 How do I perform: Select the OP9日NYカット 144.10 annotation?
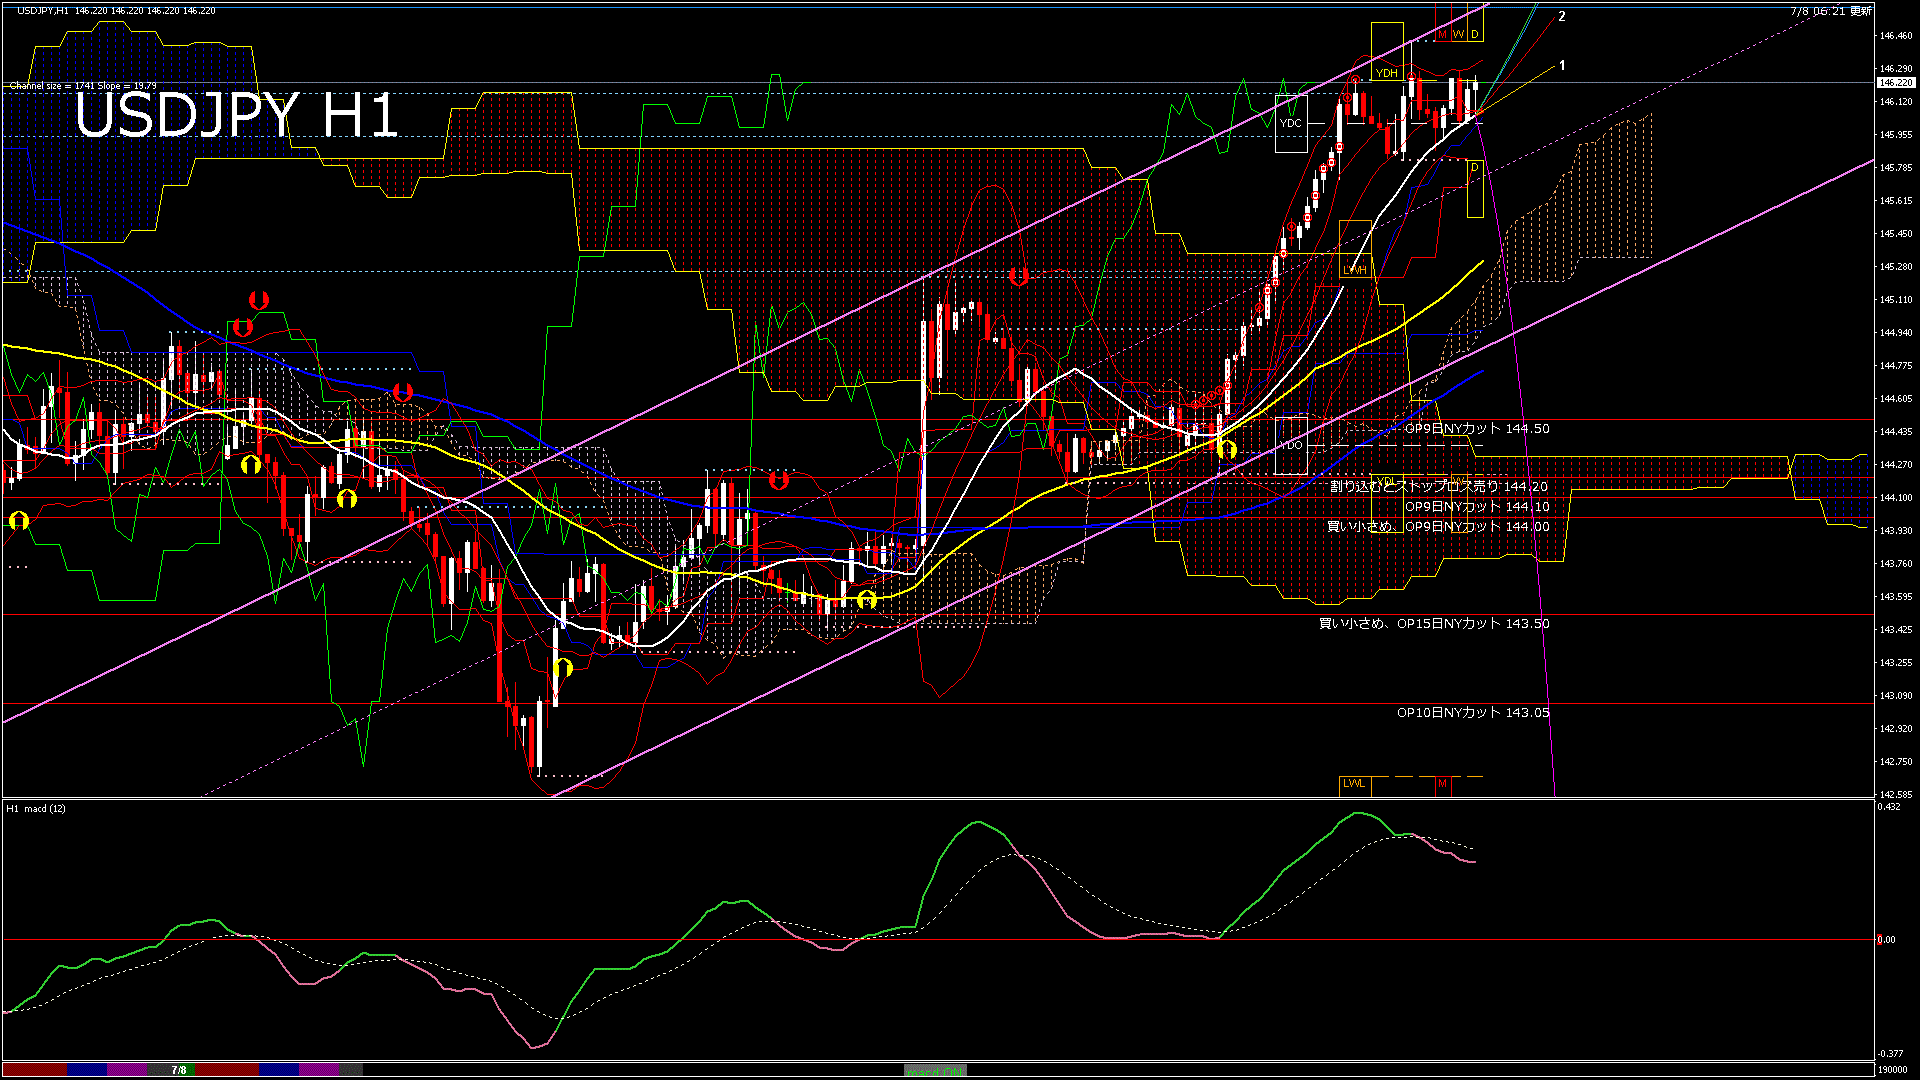[1477, 507]
